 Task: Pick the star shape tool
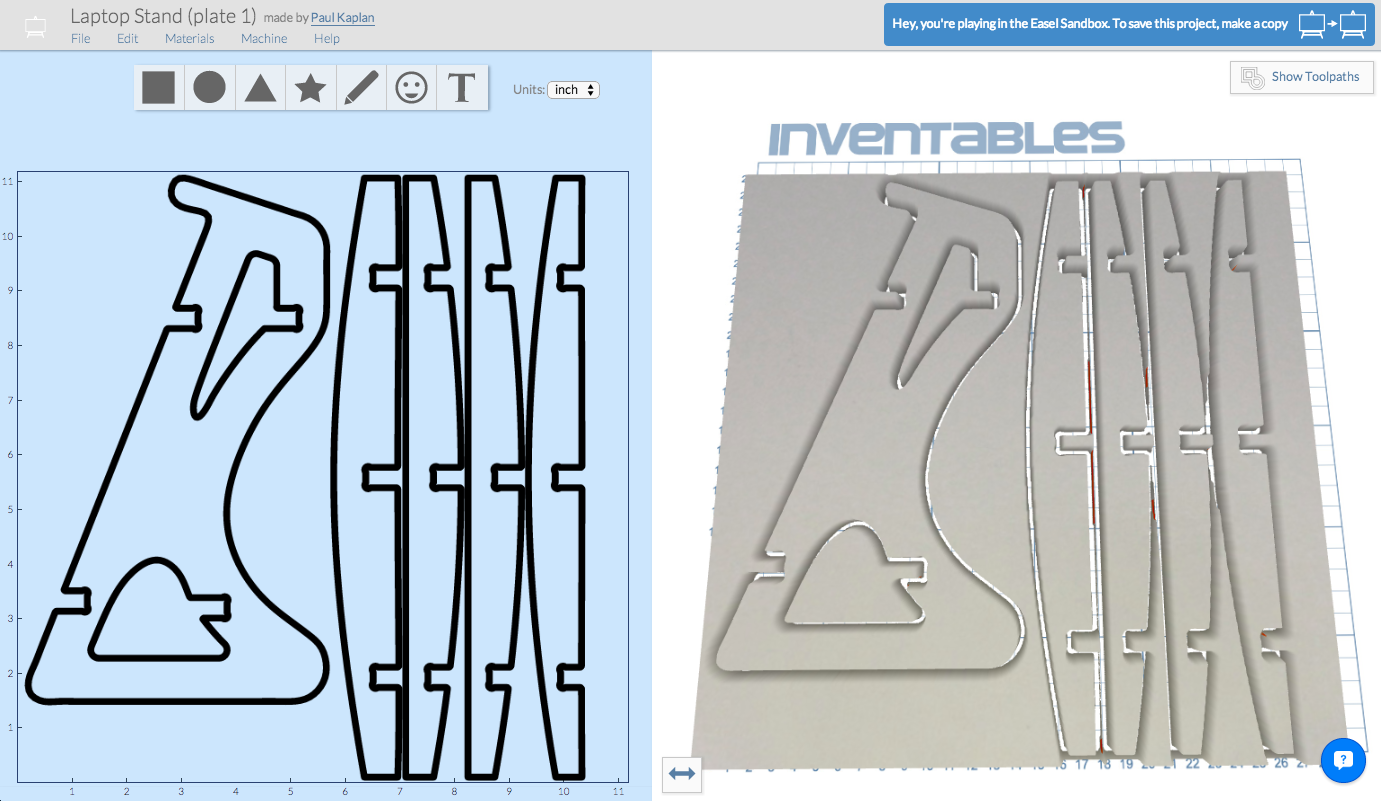310,88
